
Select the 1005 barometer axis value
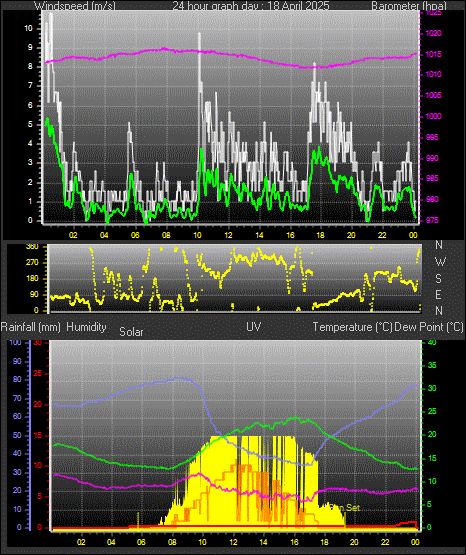(433, 96)
